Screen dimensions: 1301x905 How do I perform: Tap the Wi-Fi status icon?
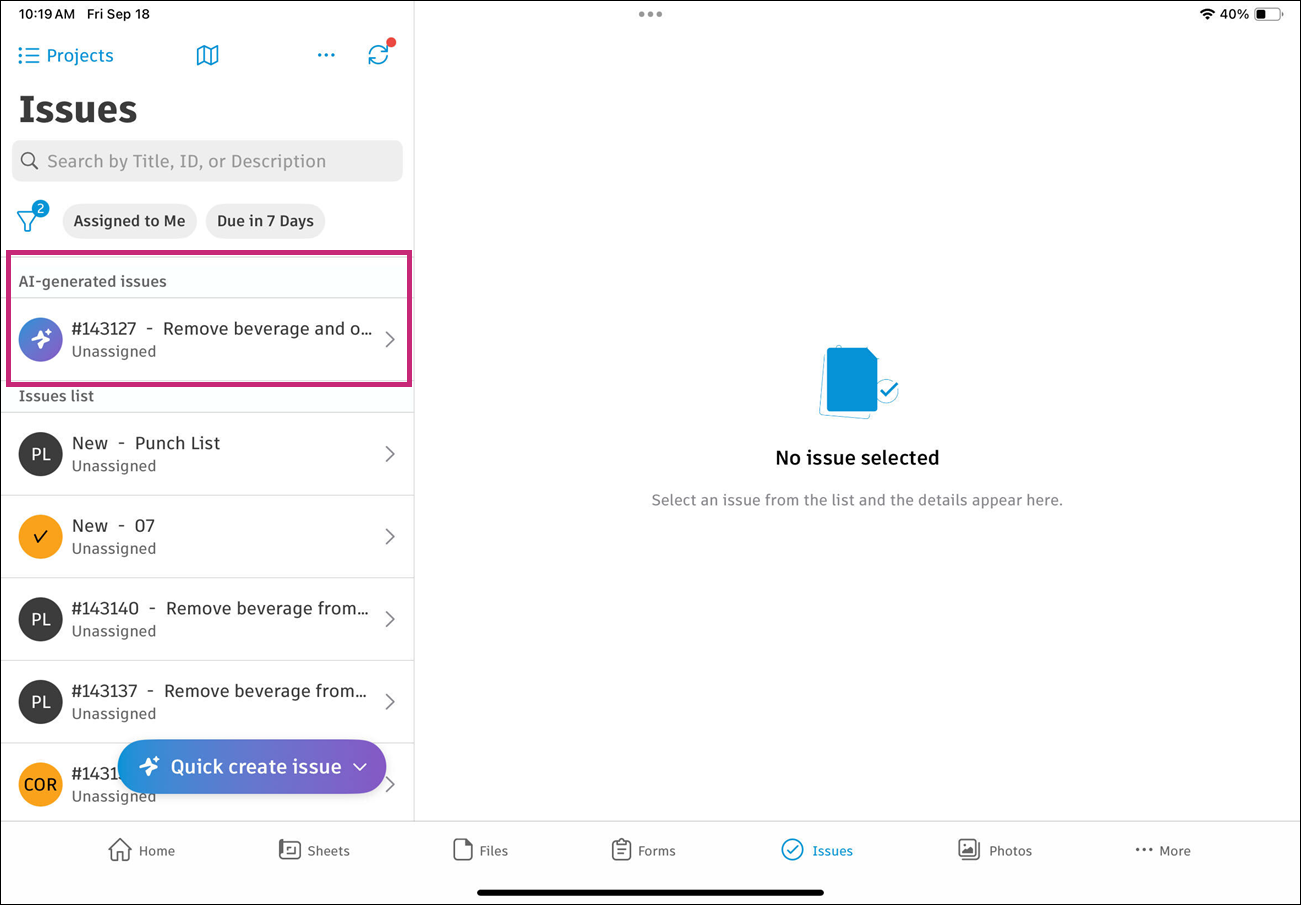tap(1207, 14)
